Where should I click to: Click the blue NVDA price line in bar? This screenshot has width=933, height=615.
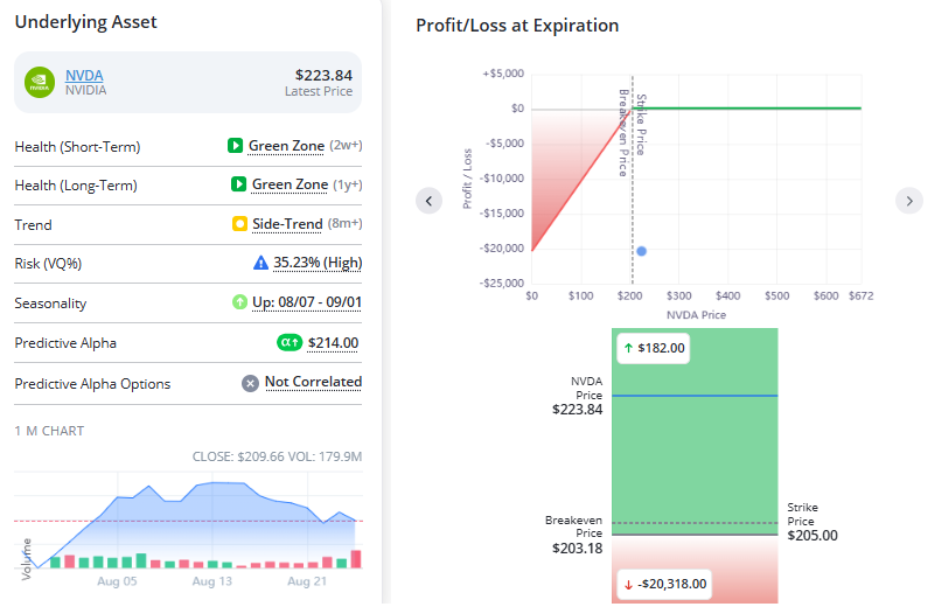[694, 396]
